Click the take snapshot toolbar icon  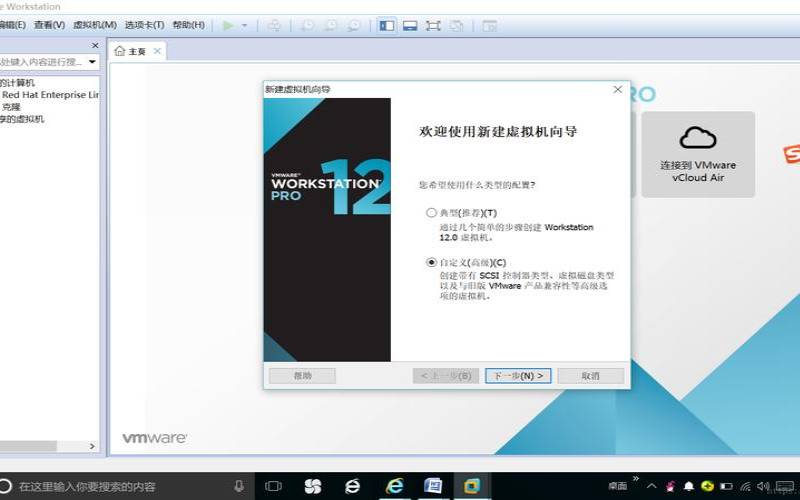[308, 26]
